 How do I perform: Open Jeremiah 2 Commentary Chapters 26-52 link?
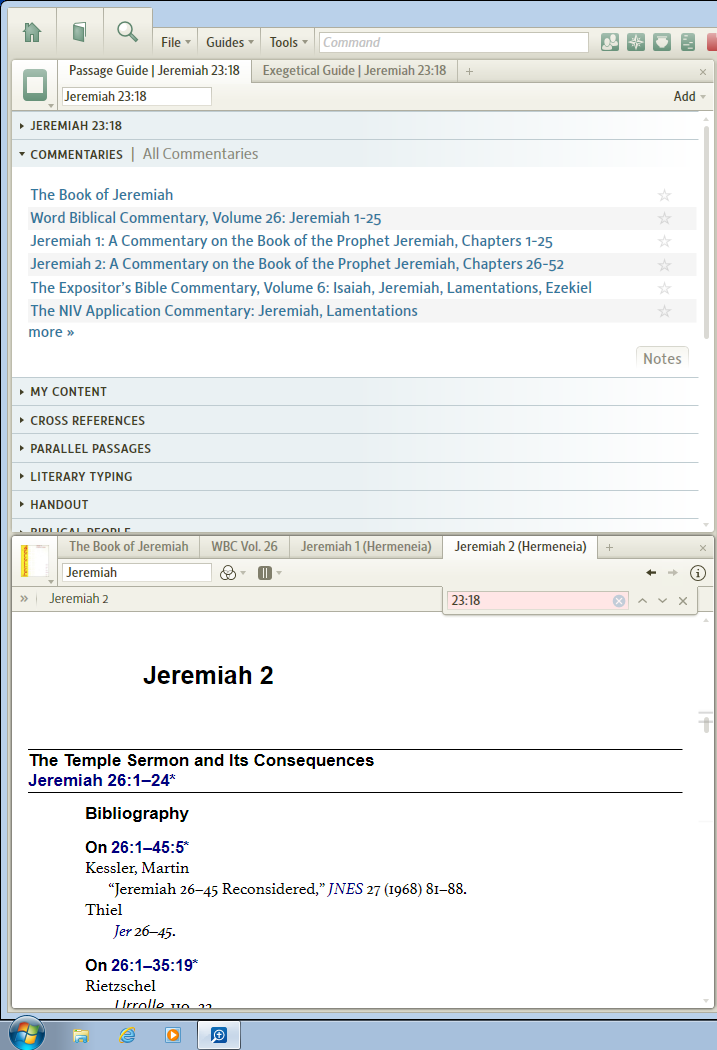(x=297, y=264)
